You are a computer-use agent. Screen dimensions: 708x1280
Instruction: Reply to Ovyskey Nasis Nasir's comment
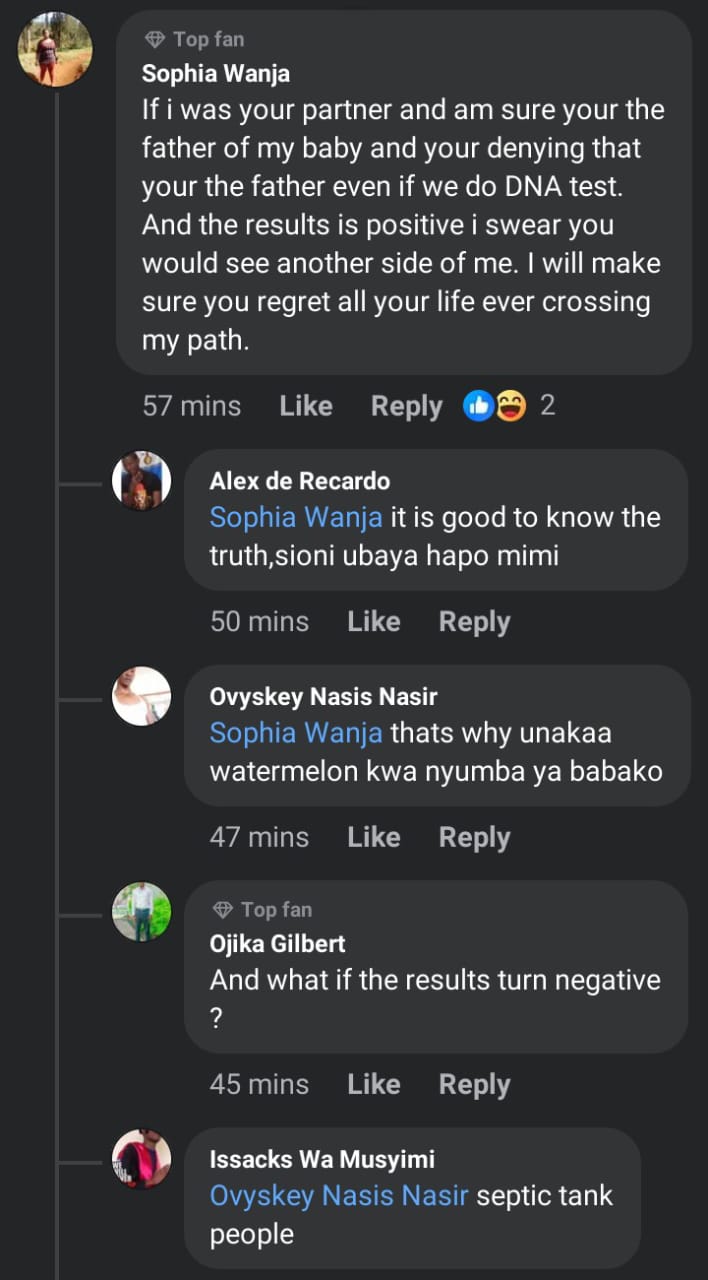pos(474,837)
